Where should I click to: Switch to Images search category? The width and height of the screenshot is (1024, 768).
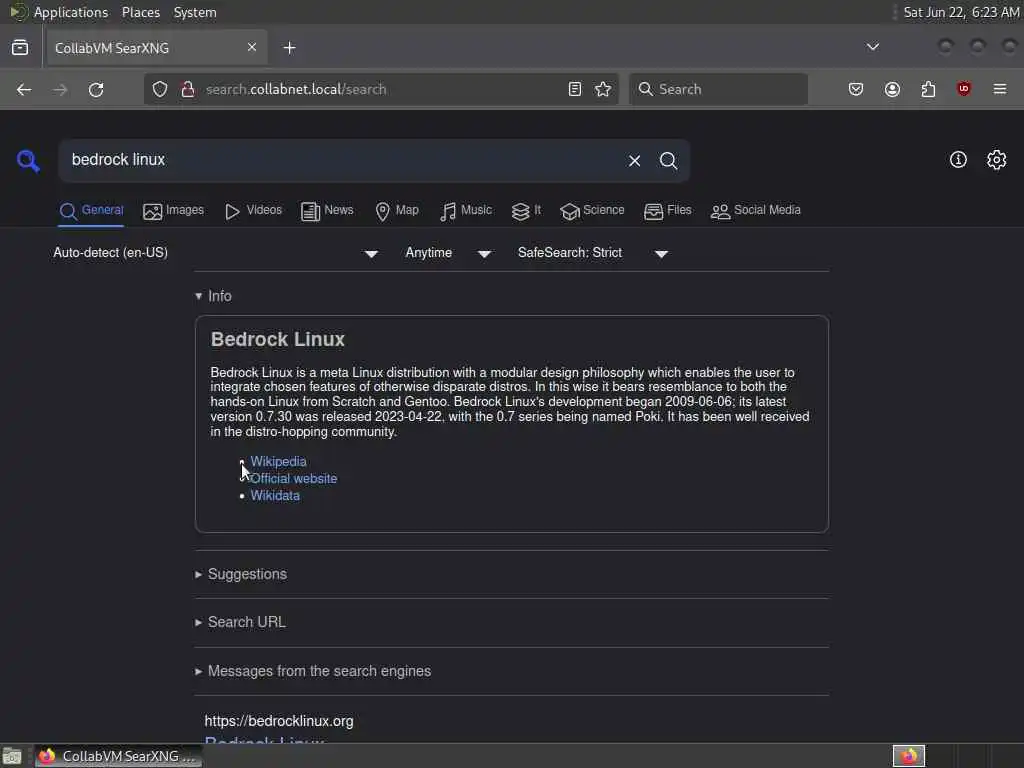(x=174, y=211)
